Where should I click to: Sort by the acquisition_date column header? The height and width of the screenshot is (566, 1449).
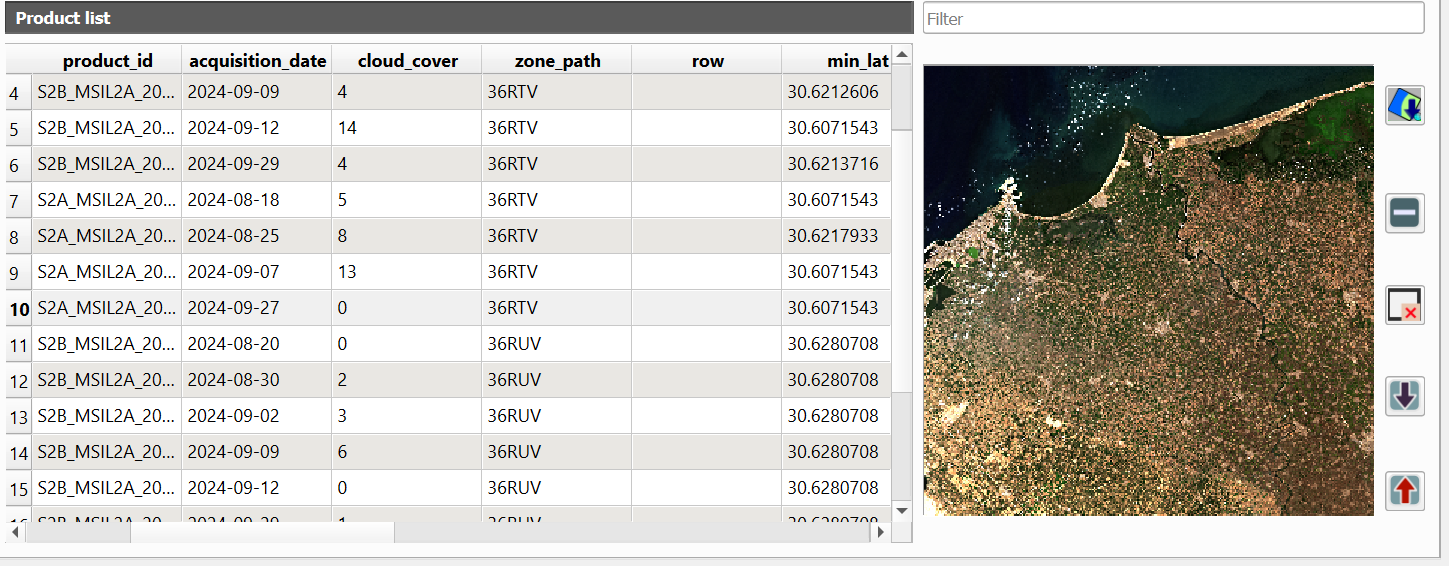257,61
